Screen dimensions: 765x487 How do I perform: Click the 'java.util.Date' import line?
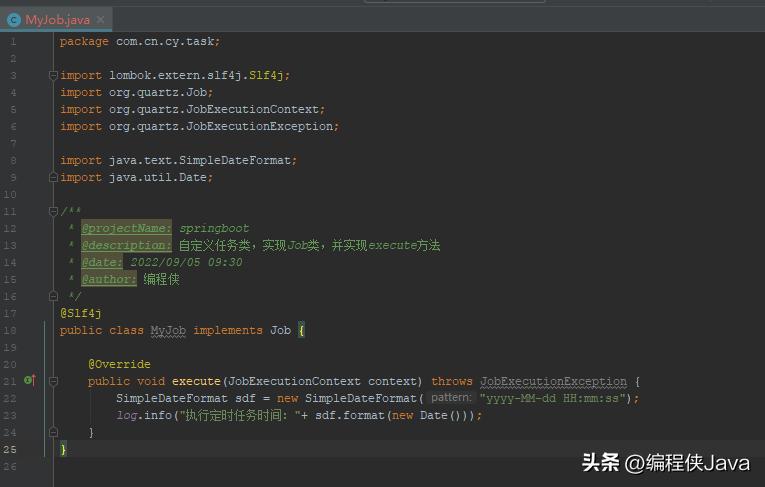click(x=137, y=177)
